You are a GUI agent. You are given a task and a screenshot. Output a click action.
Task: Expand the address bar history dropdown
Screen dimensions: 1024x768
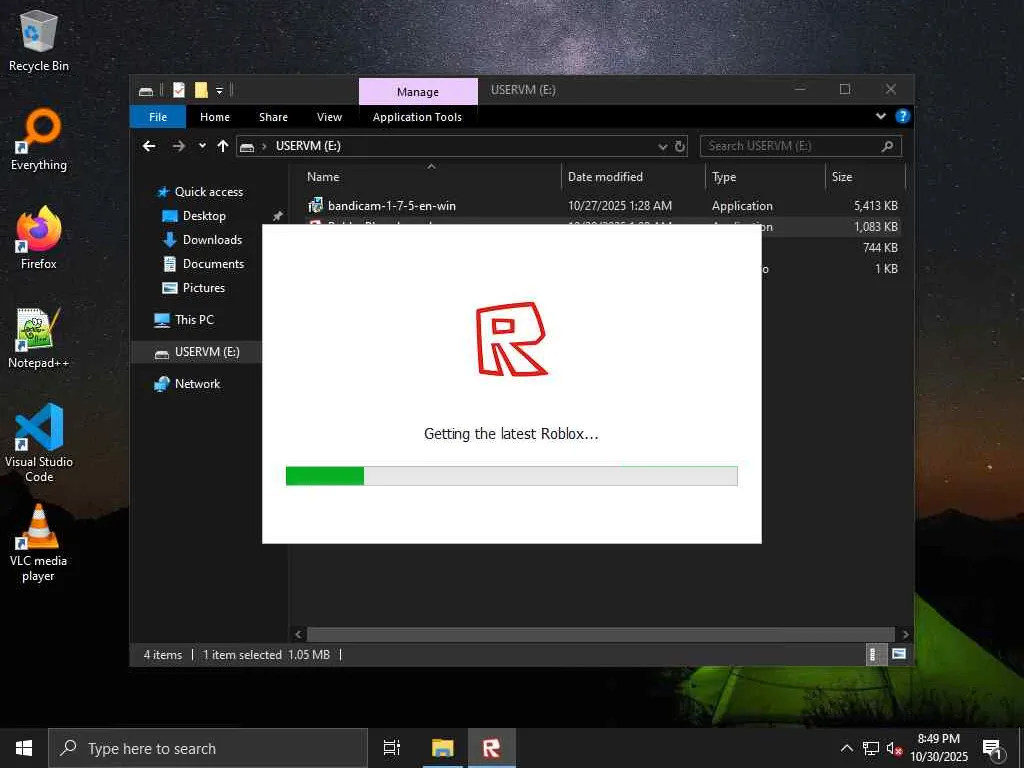point(662,147)
